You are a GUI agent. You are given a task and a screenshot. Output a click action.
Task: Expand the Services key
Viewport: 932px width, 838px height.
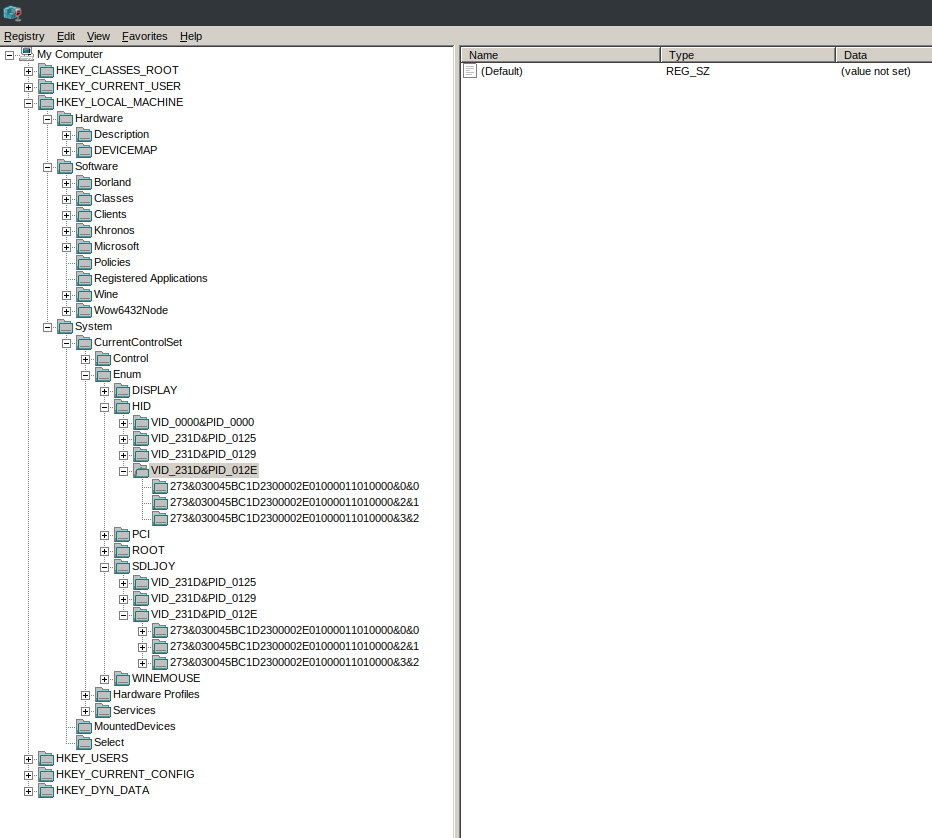(x=86, y=710)
